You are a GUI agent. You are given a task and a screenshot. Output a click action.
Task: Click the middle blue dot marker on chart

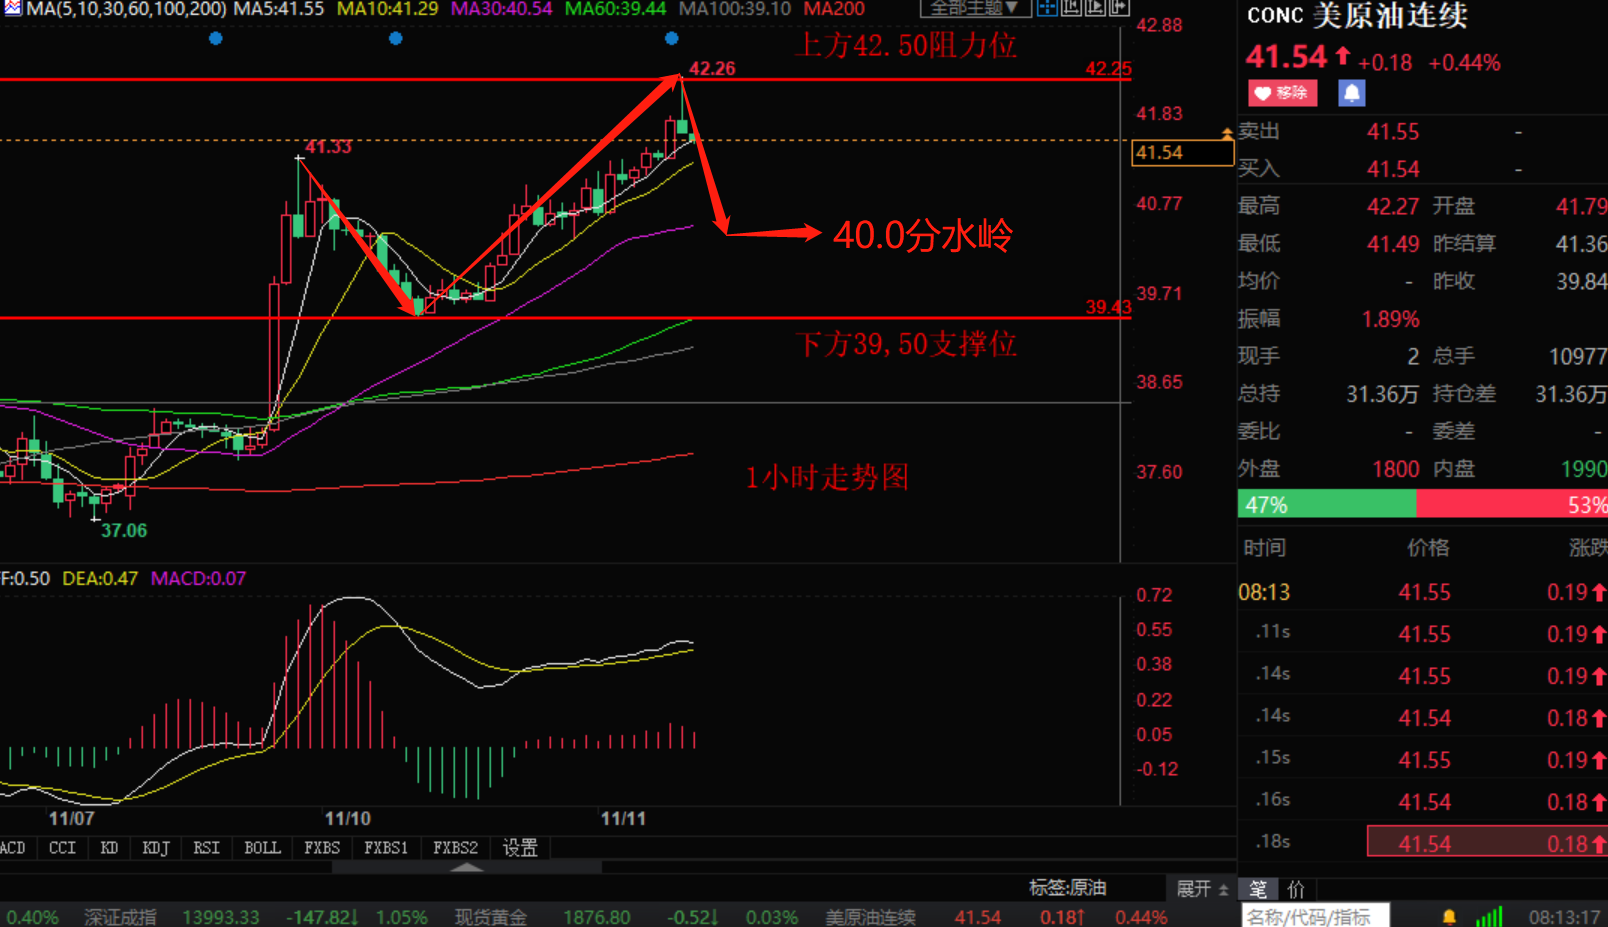click(x=396, y=38)
